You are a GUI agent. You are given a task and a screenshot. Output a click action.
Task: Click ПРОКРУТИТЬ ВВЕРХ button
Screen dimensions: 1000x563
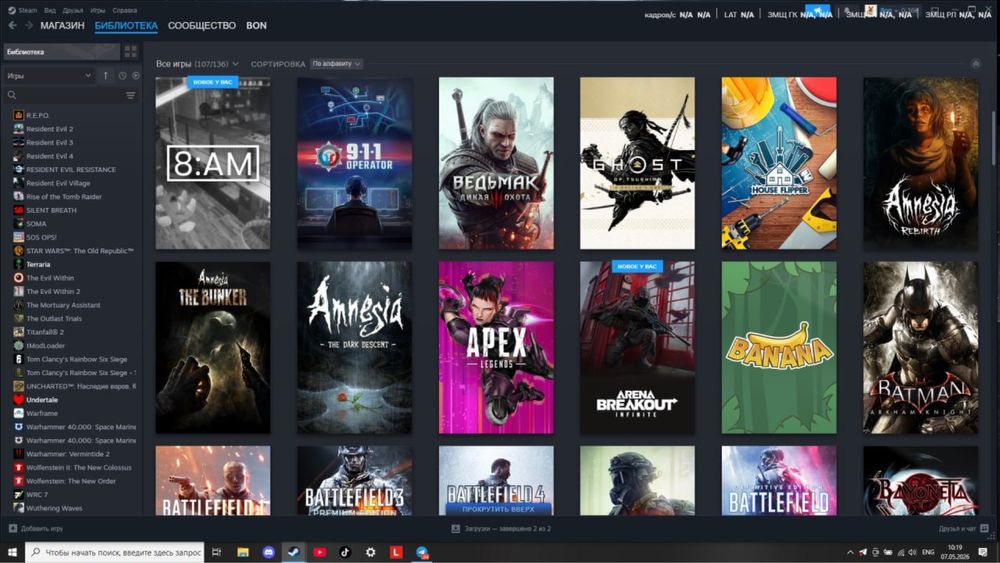(x=497, y=509)
